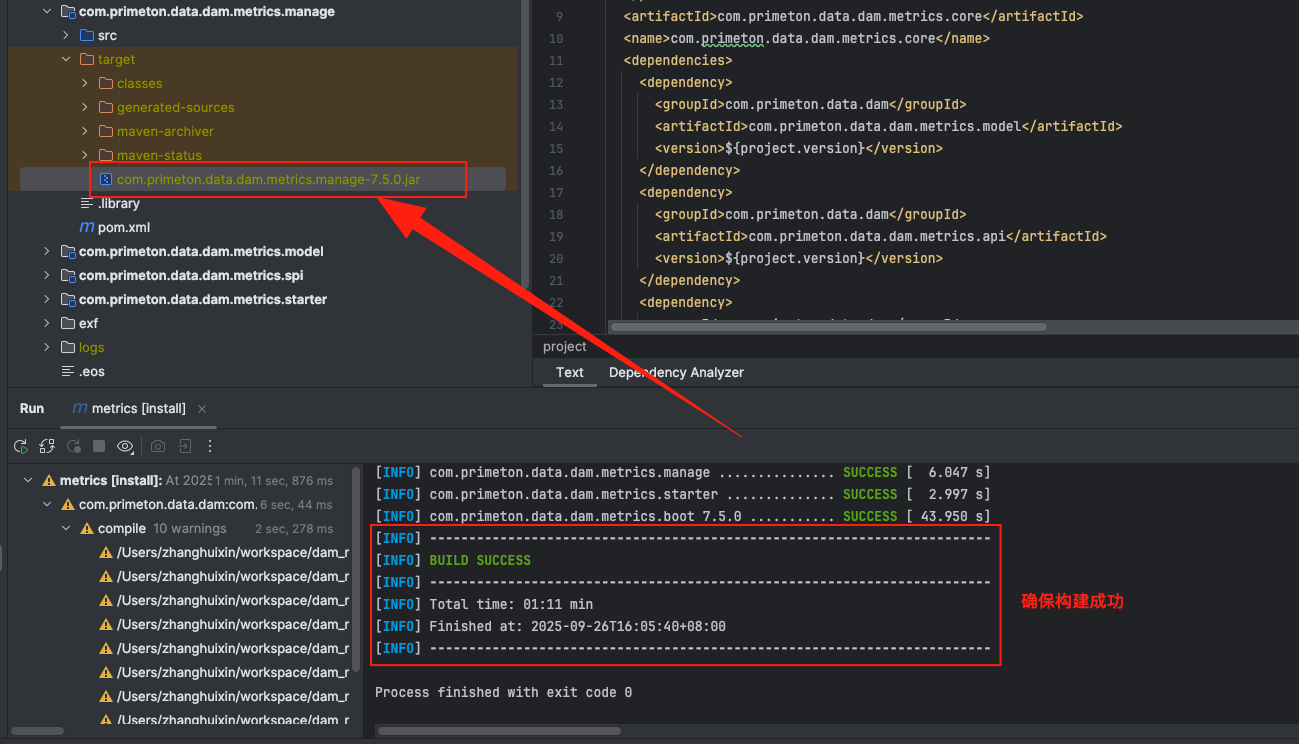1299x744 pixels.
Task: Click the project breadcrumb below editor
Action: (x=565, y=346)
